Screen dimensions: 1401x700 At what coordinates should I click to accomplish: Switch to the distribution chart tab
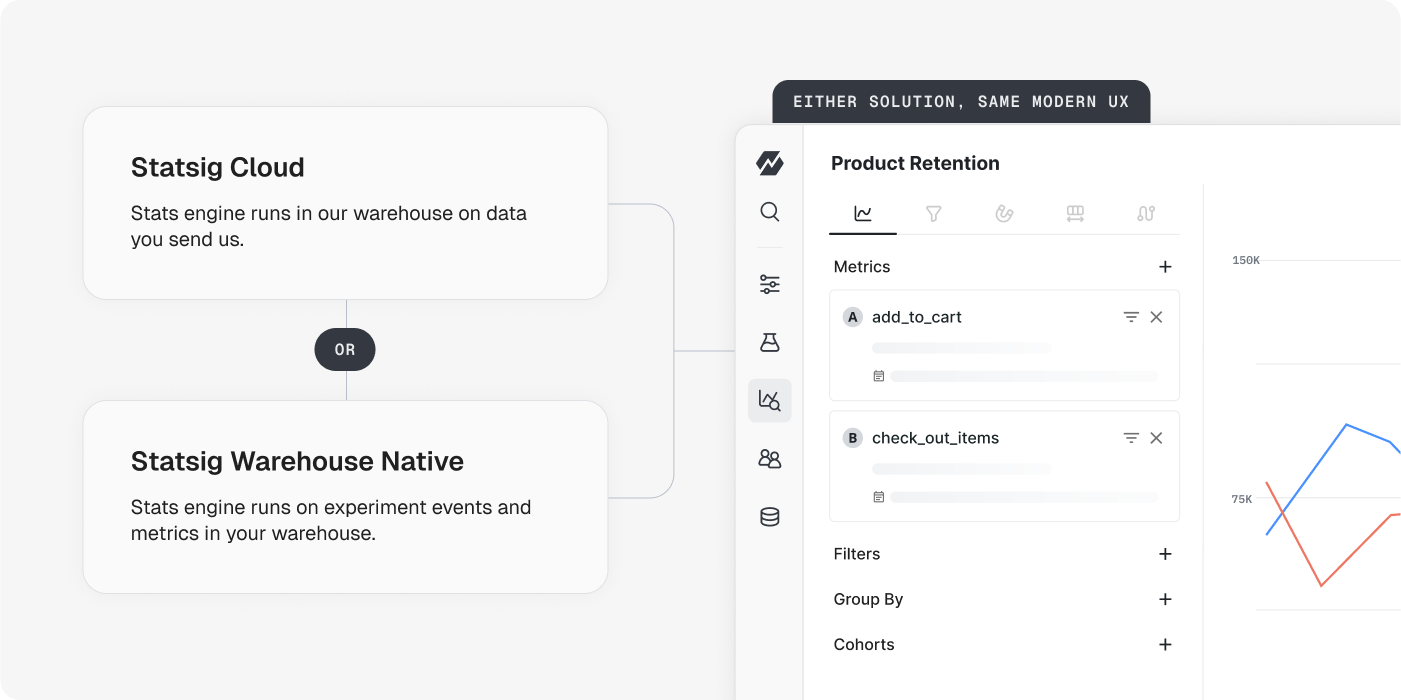point(1076,213)
